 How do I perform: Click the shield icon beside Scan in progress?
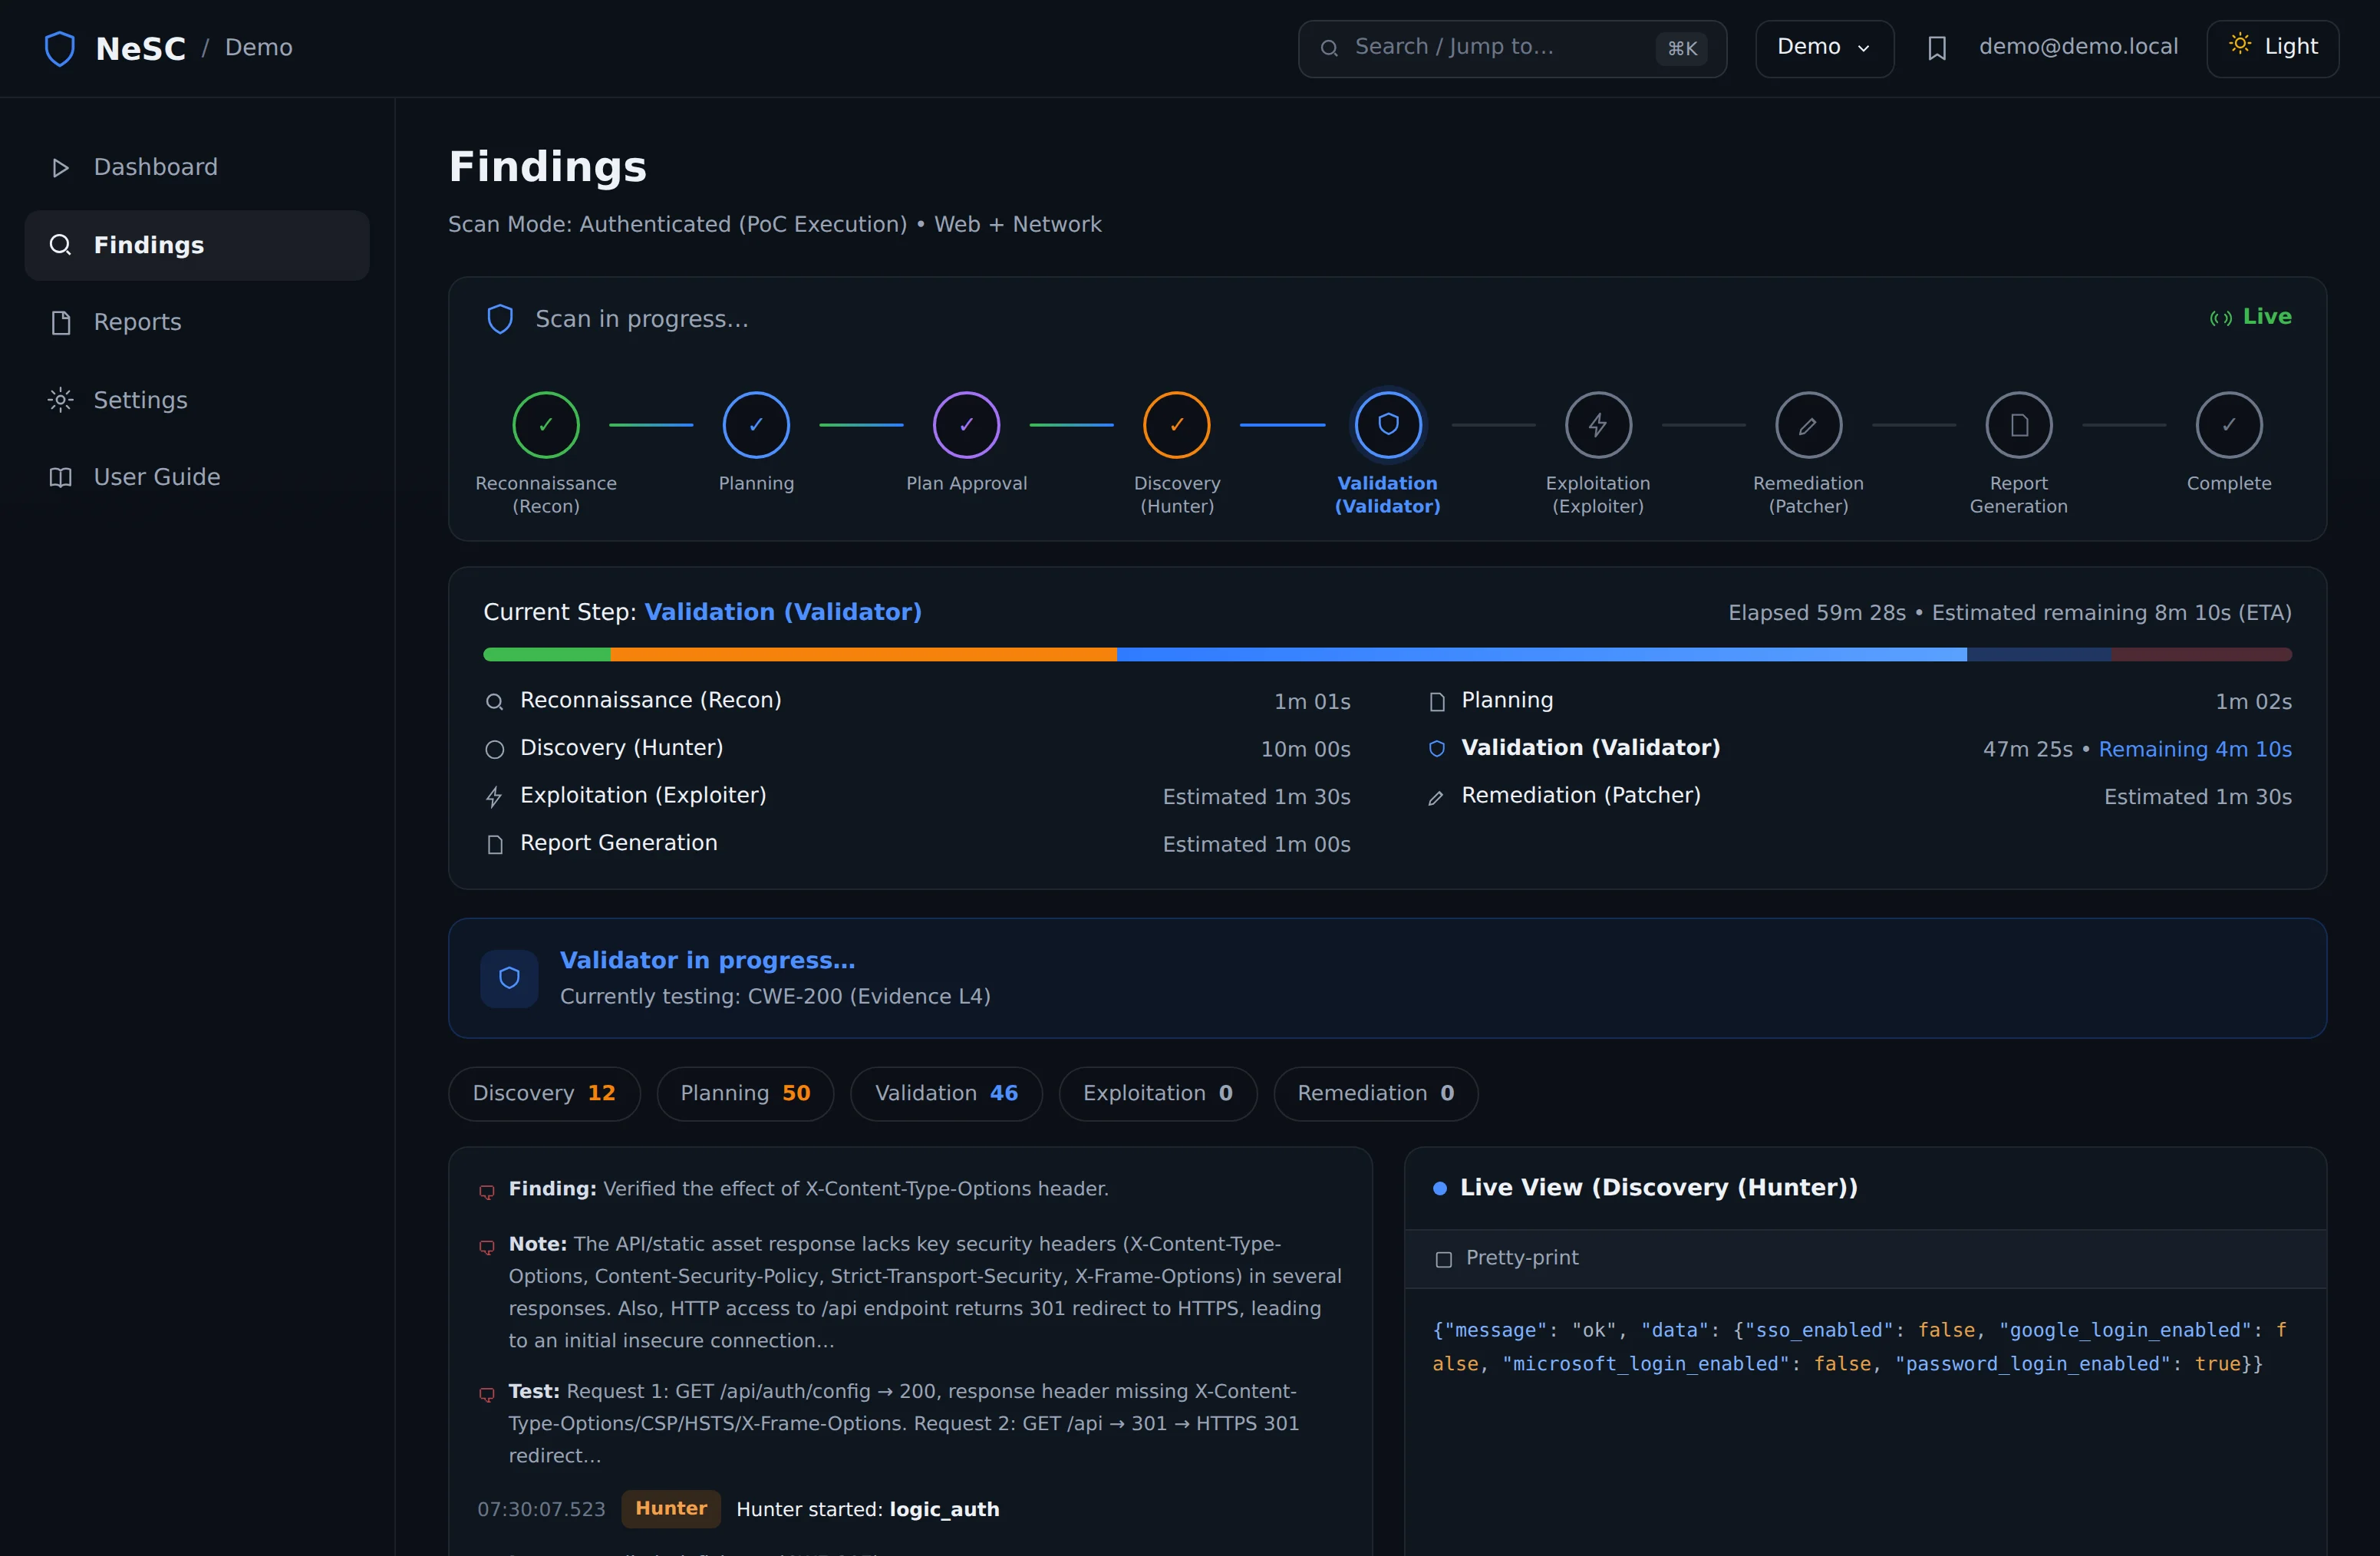point(500,319)
